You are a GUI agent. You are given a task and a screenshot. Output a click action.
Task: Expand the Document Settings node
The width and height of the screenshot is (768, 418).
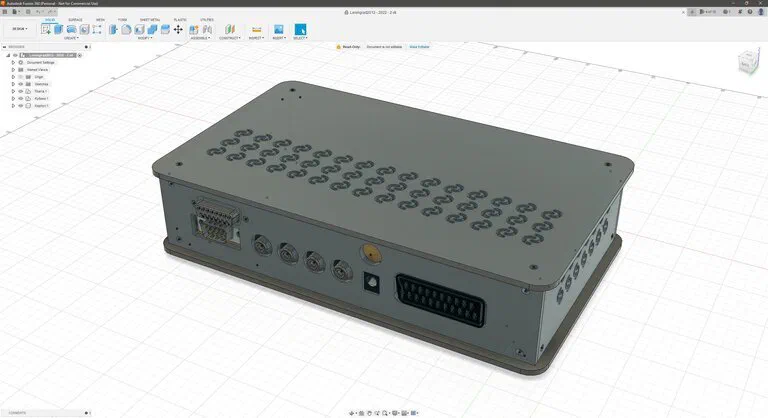[13, 63]
